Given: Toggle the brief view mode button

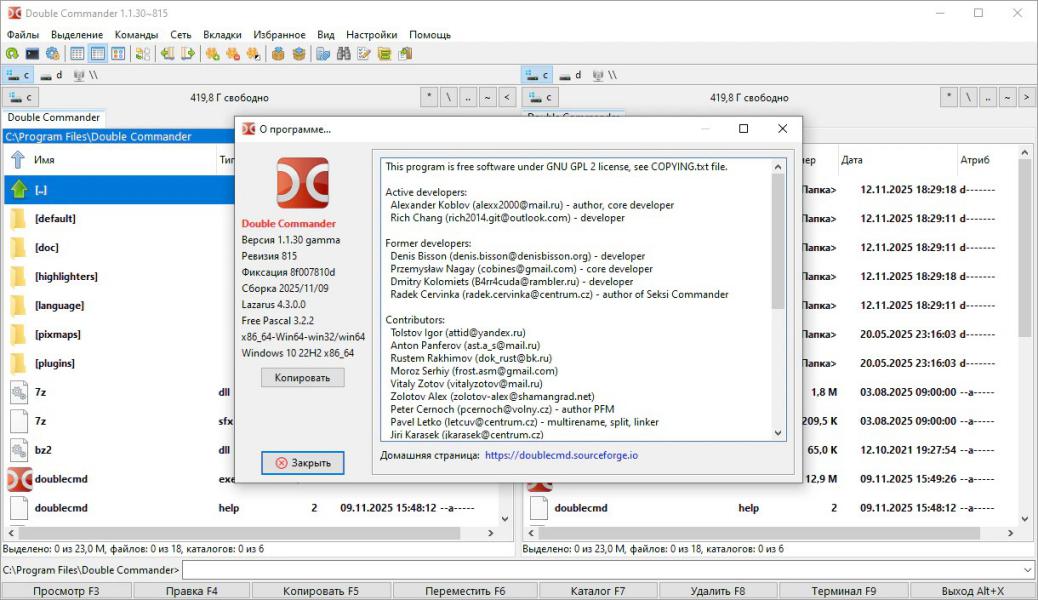Looking at the screenshot, I should point(78,54).
